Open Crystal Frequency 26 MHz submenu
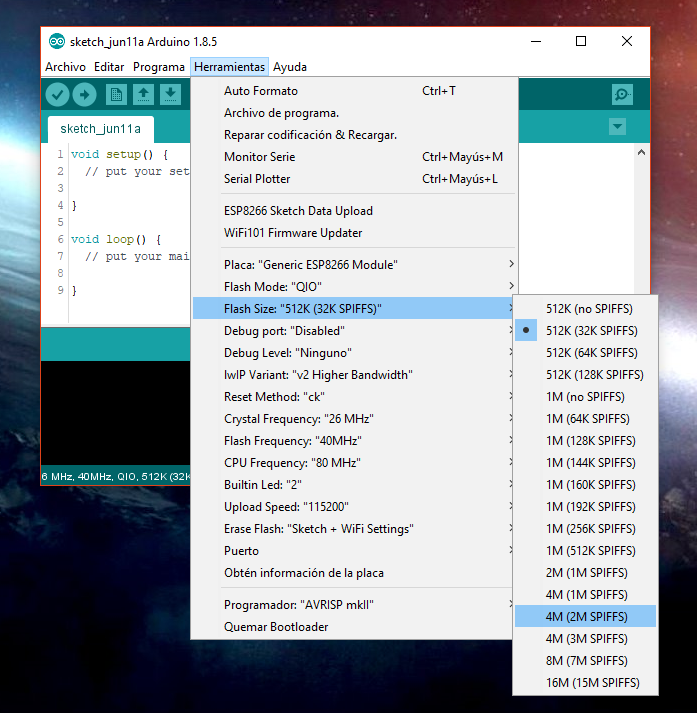Image resolution: width=697 pixels, height=713 pixels. pos(353,419)
